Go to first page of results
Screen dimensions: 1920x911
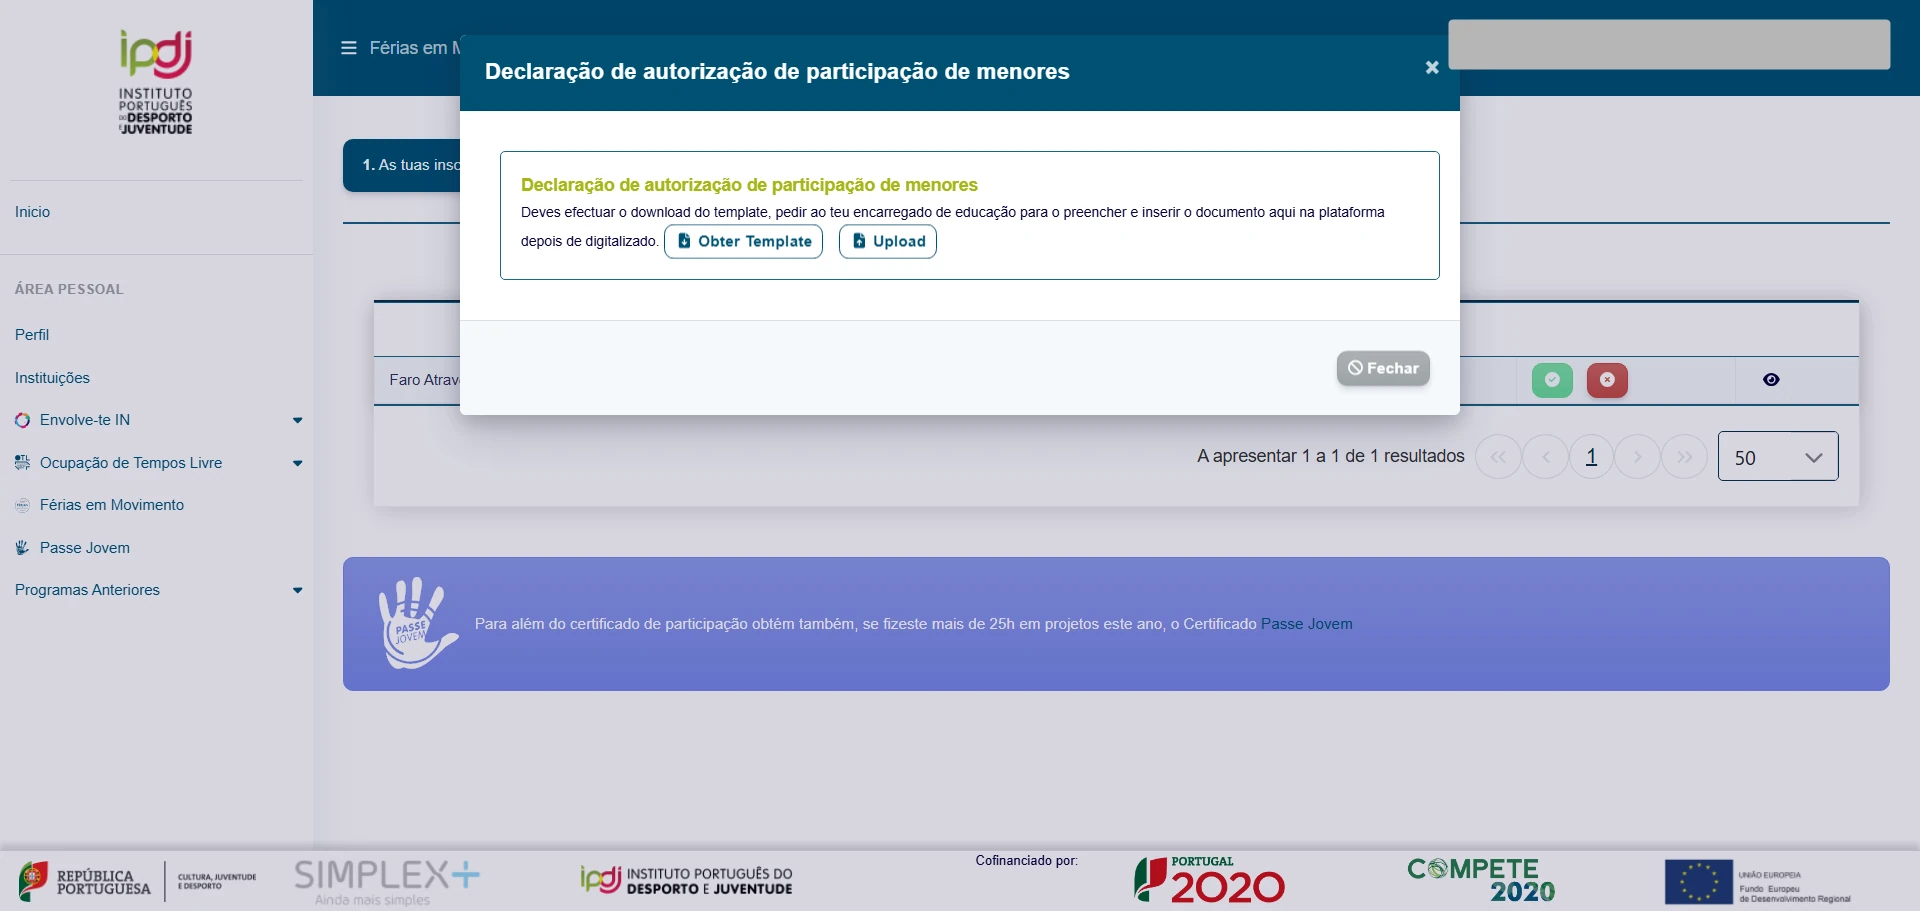click(x=1498, y=457)
